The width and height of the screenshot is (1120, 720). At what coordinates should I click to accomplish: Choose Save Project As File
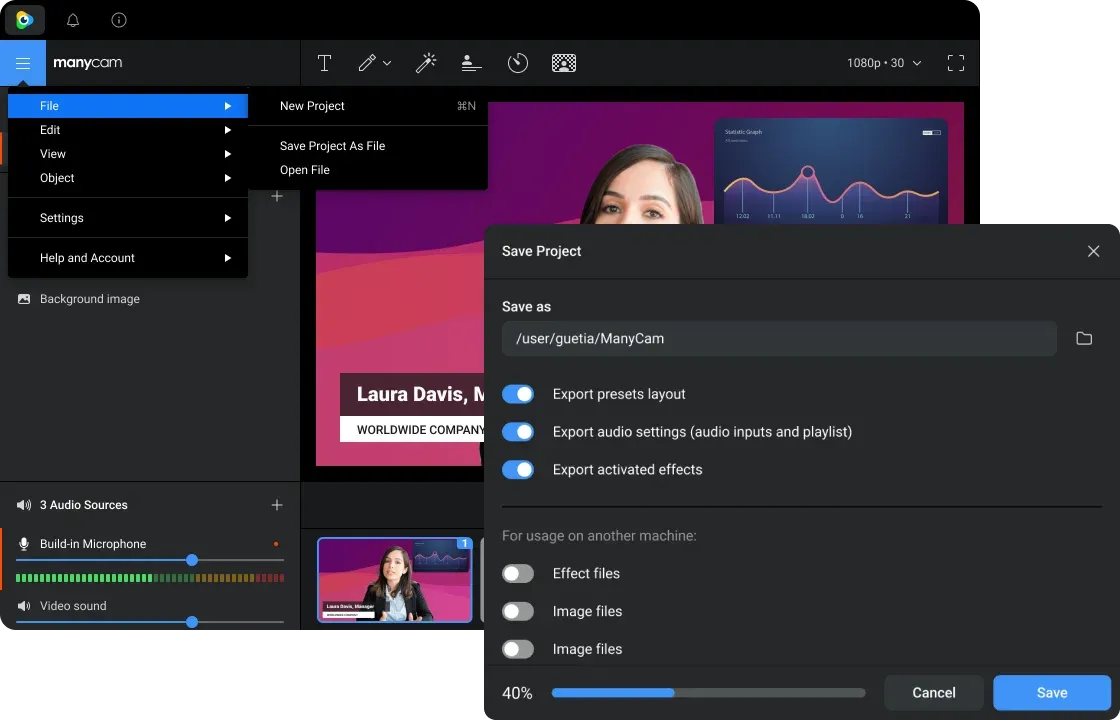click(332, 146)
